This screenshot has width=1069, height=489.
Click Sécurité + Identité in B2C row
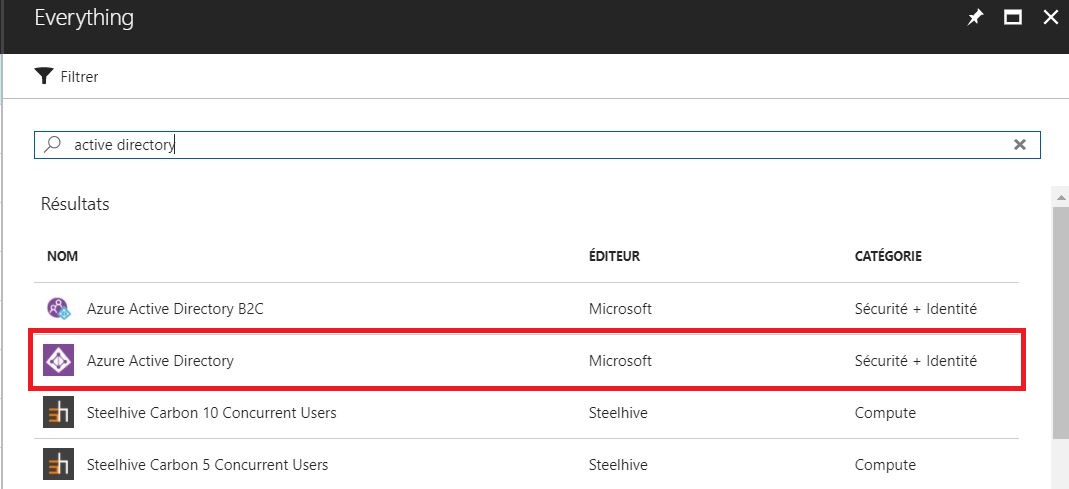(916, 309)
